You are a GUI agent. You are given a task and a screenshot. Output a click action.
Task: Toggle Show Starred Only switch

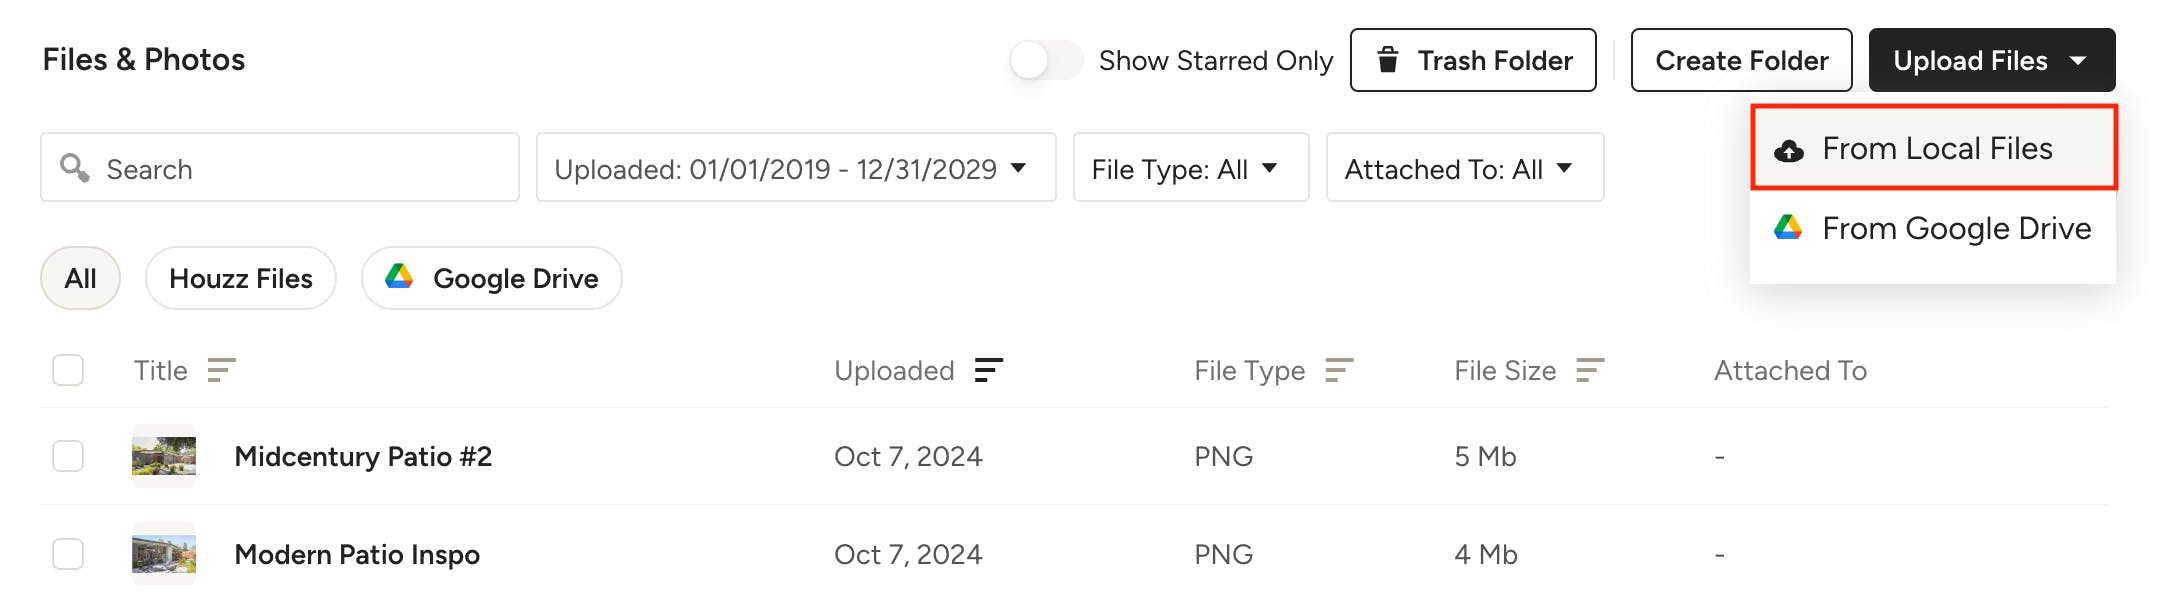1045,60
